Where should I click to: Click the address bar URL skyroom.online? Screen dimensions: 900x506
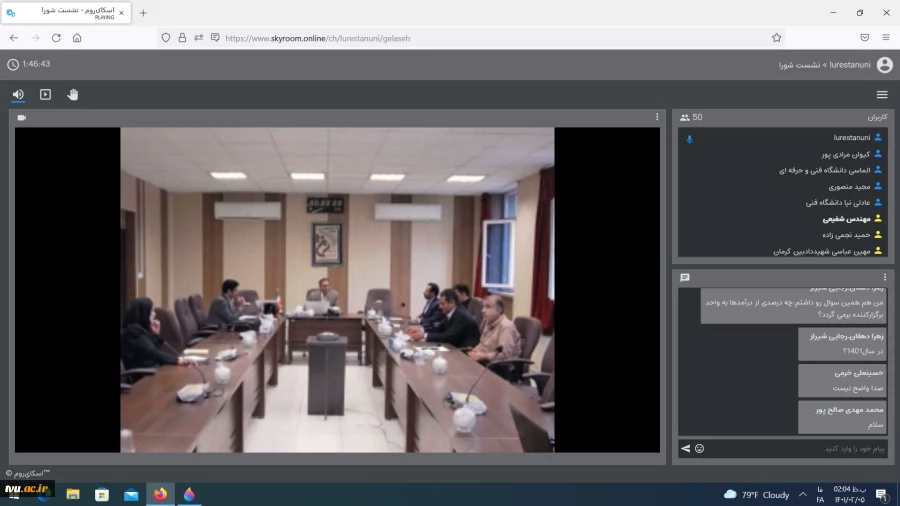(317, 38)
